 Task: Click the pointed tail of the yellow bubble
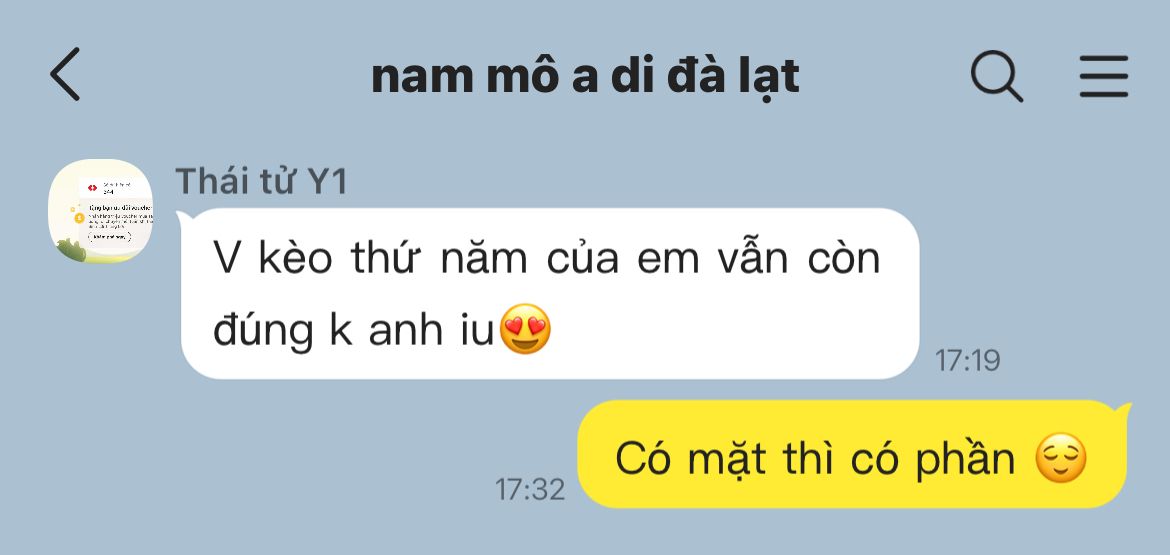tap(1122, 413)
